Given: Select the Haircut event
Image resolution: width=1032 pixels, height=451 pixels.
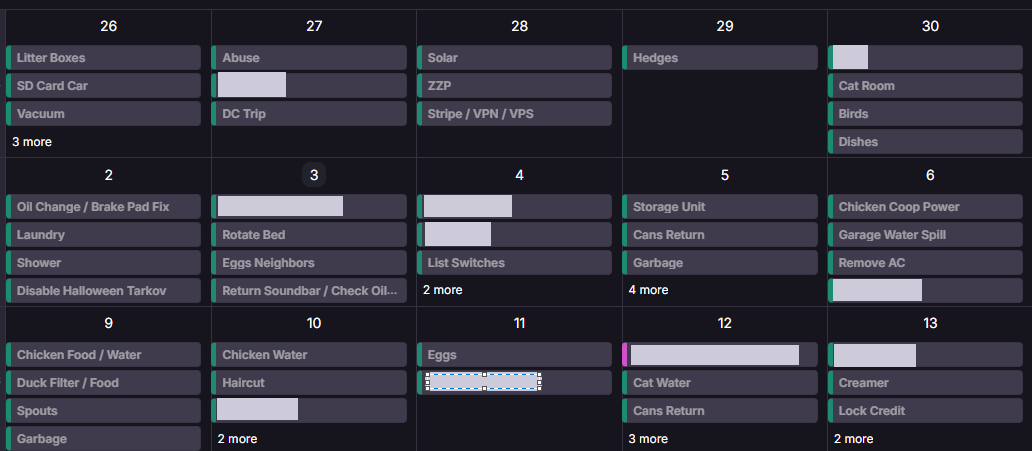Looking at the screenshot, I should point(309,383).
